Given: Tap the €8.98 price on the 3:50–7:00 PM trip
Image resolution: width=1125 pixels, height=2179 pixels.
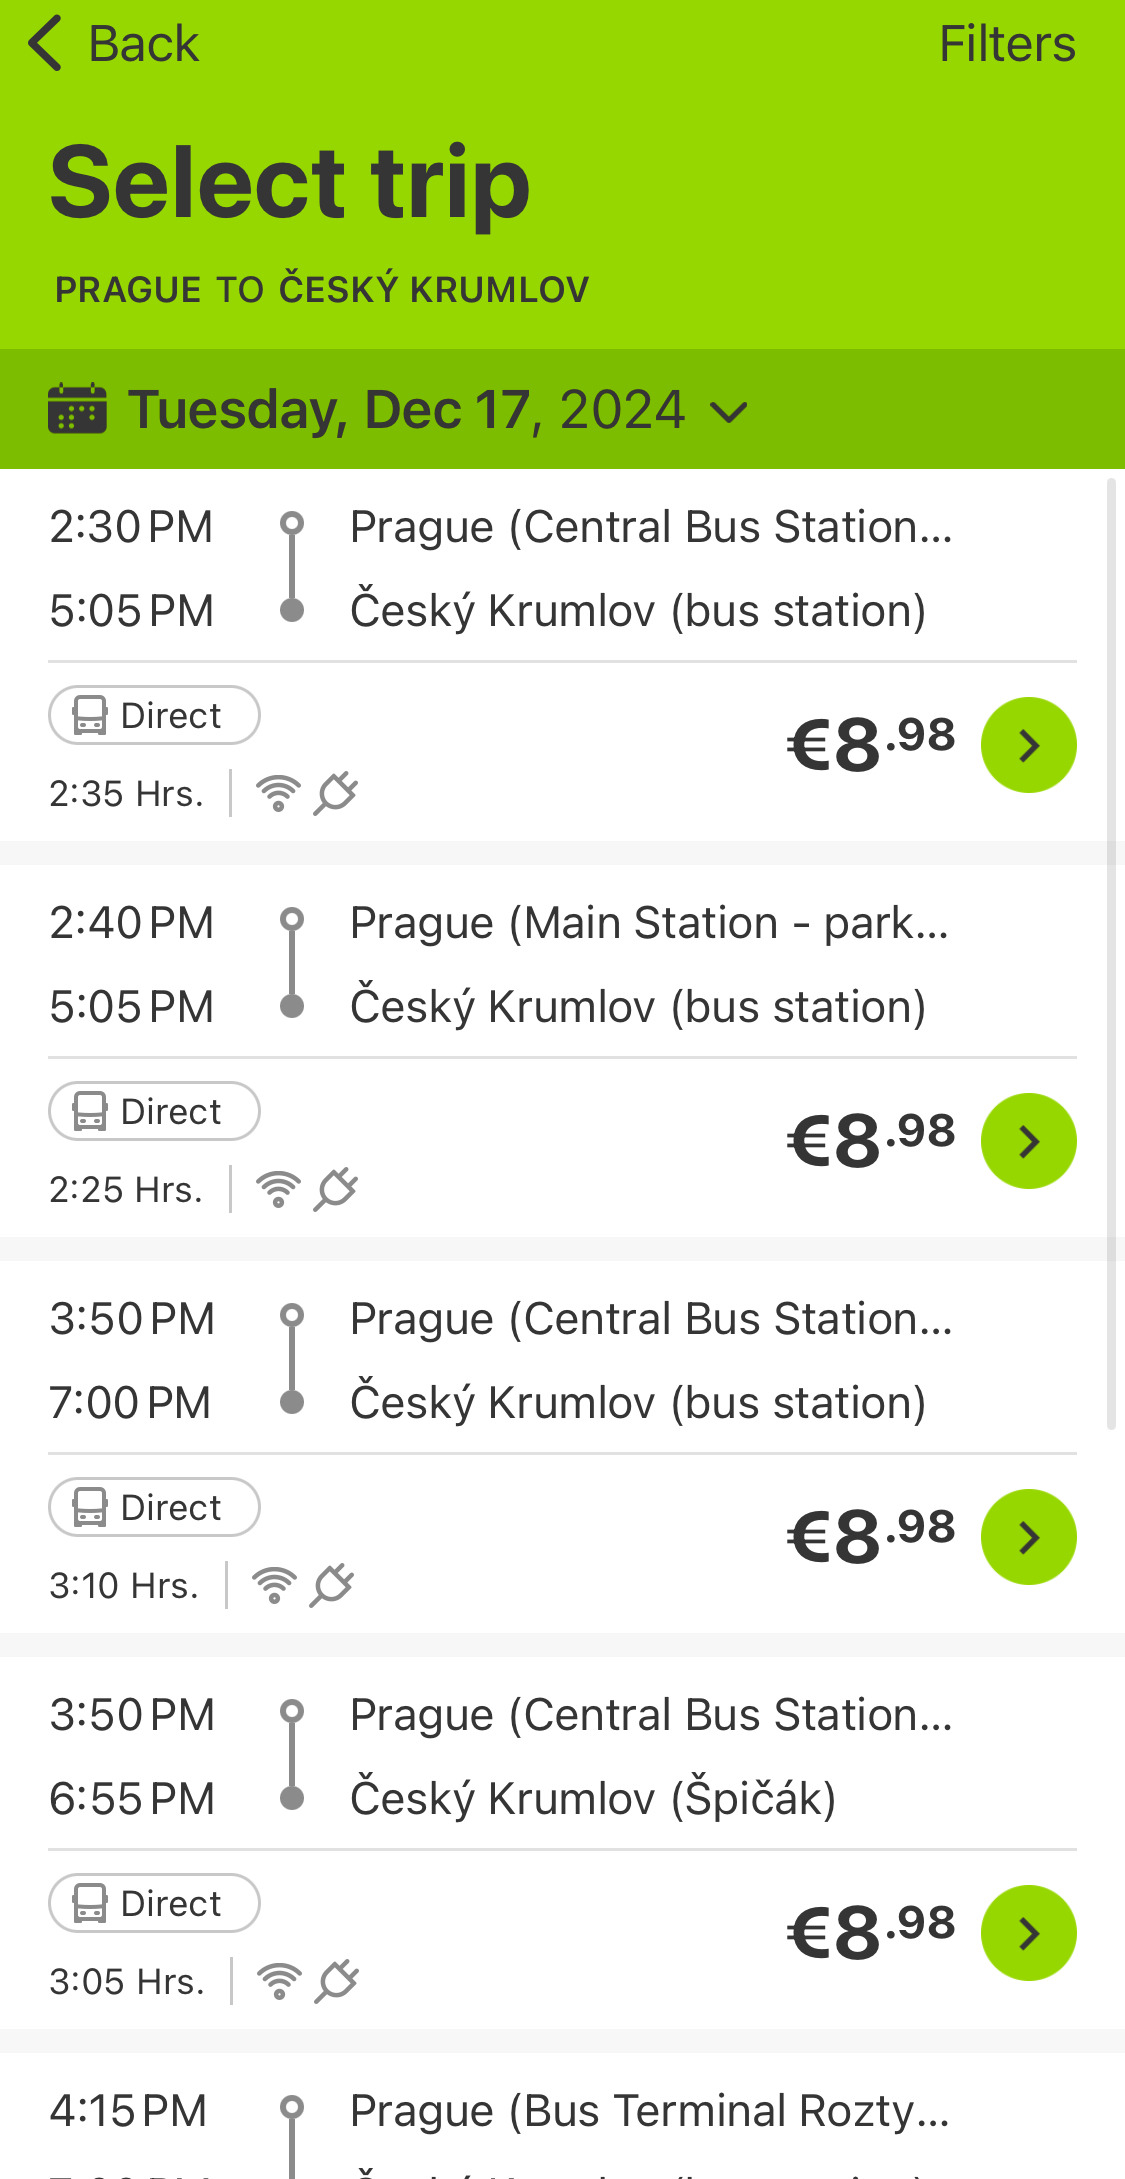Looking at the screenshot, I should [x=870, y=1537].
